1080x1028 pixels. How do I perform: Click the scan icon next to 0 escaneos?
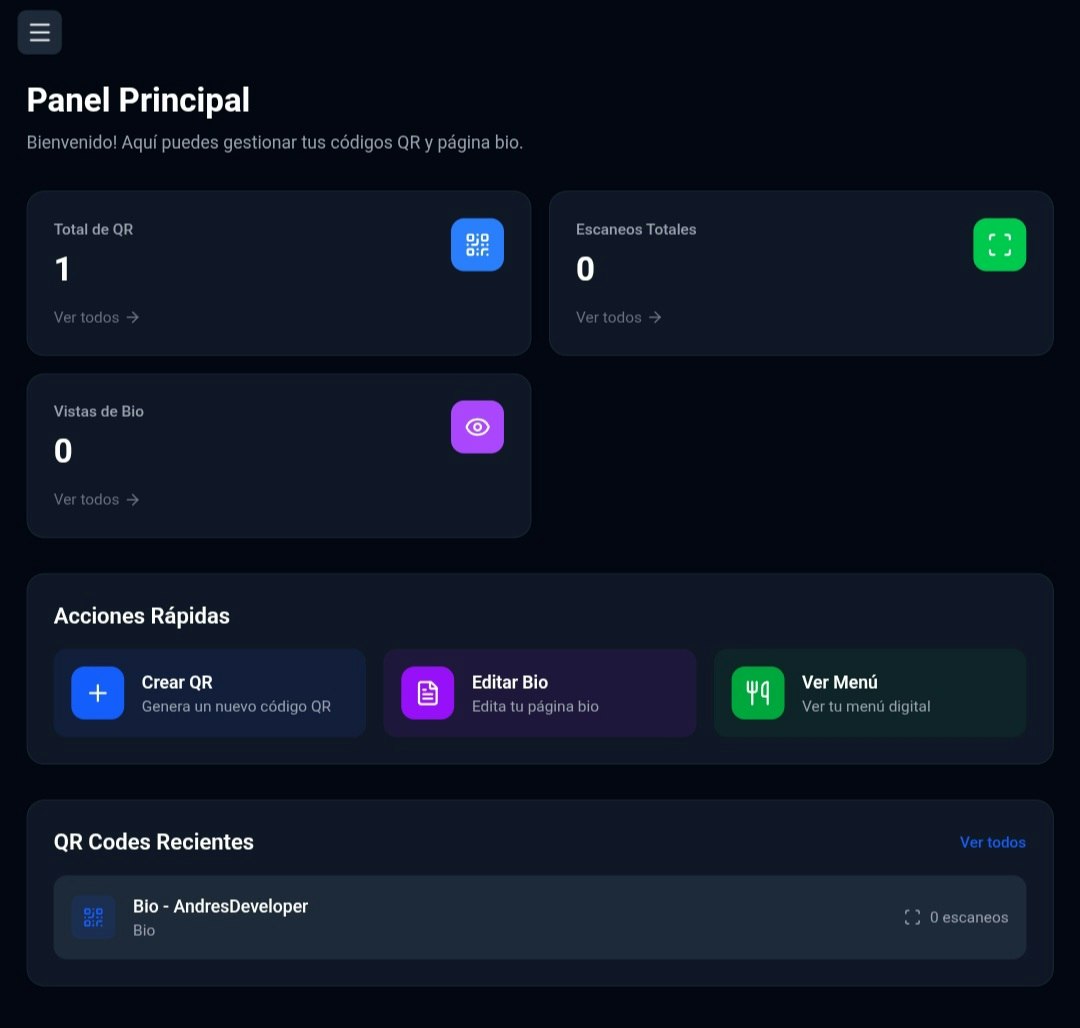(911, 916)
